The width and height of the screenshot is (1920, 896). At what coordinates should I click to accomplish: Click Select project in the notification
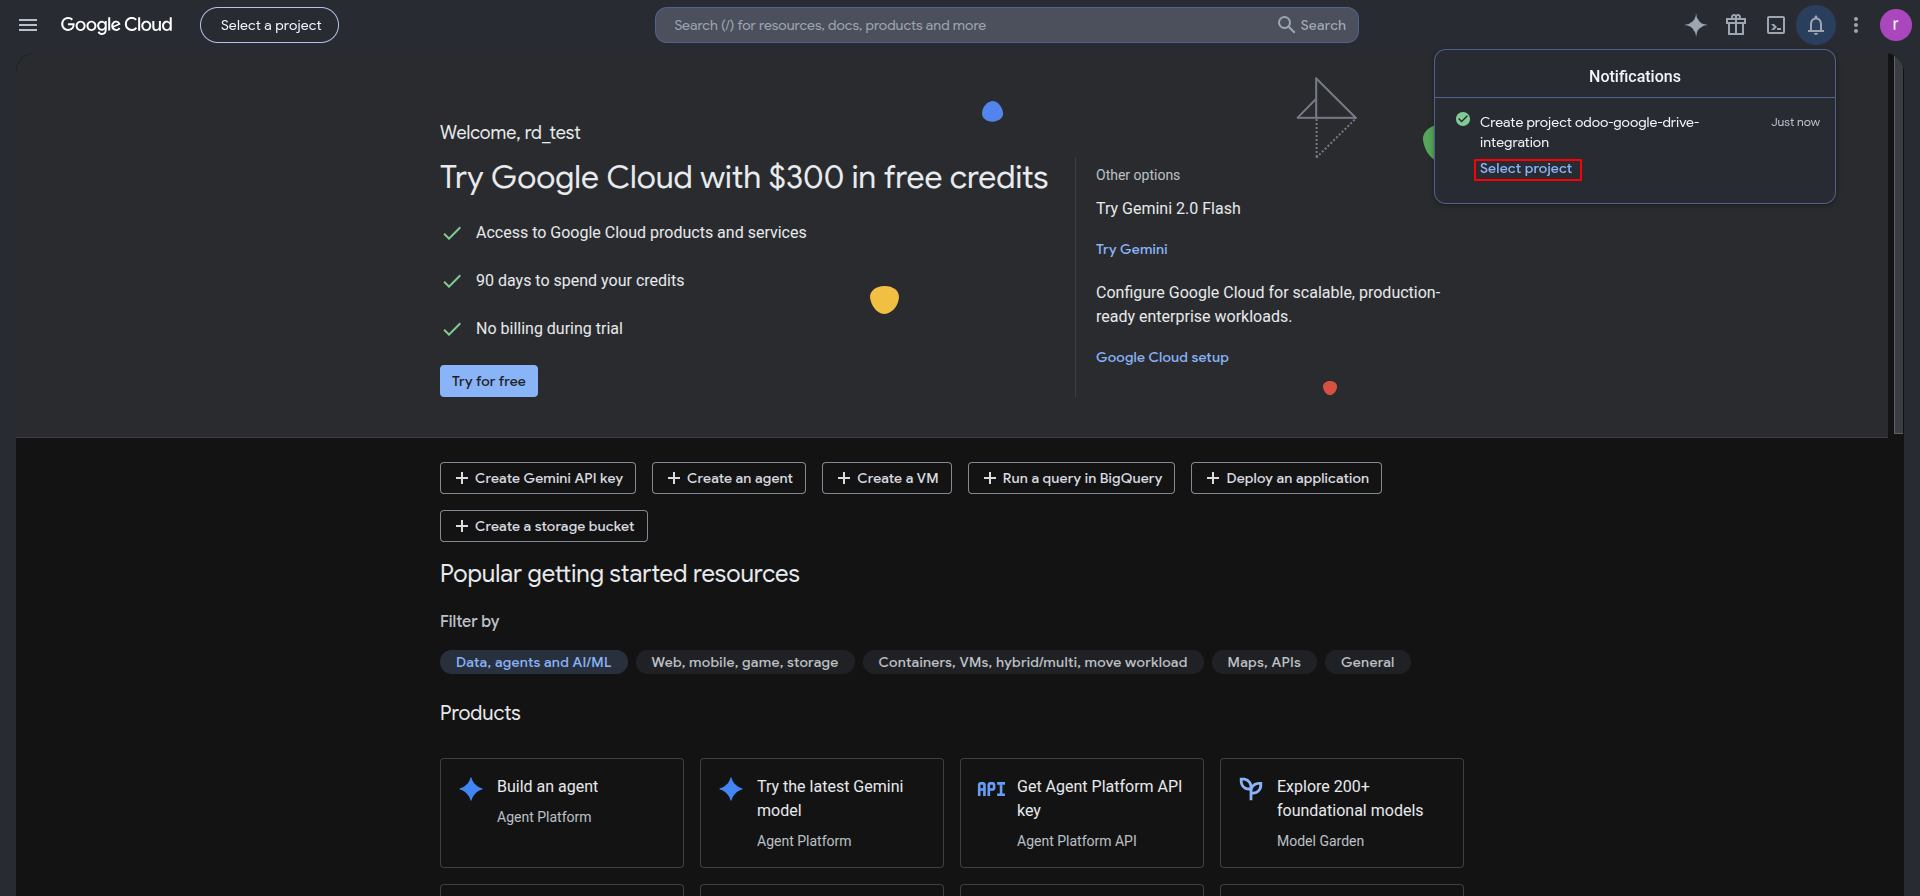[1526, 169]
